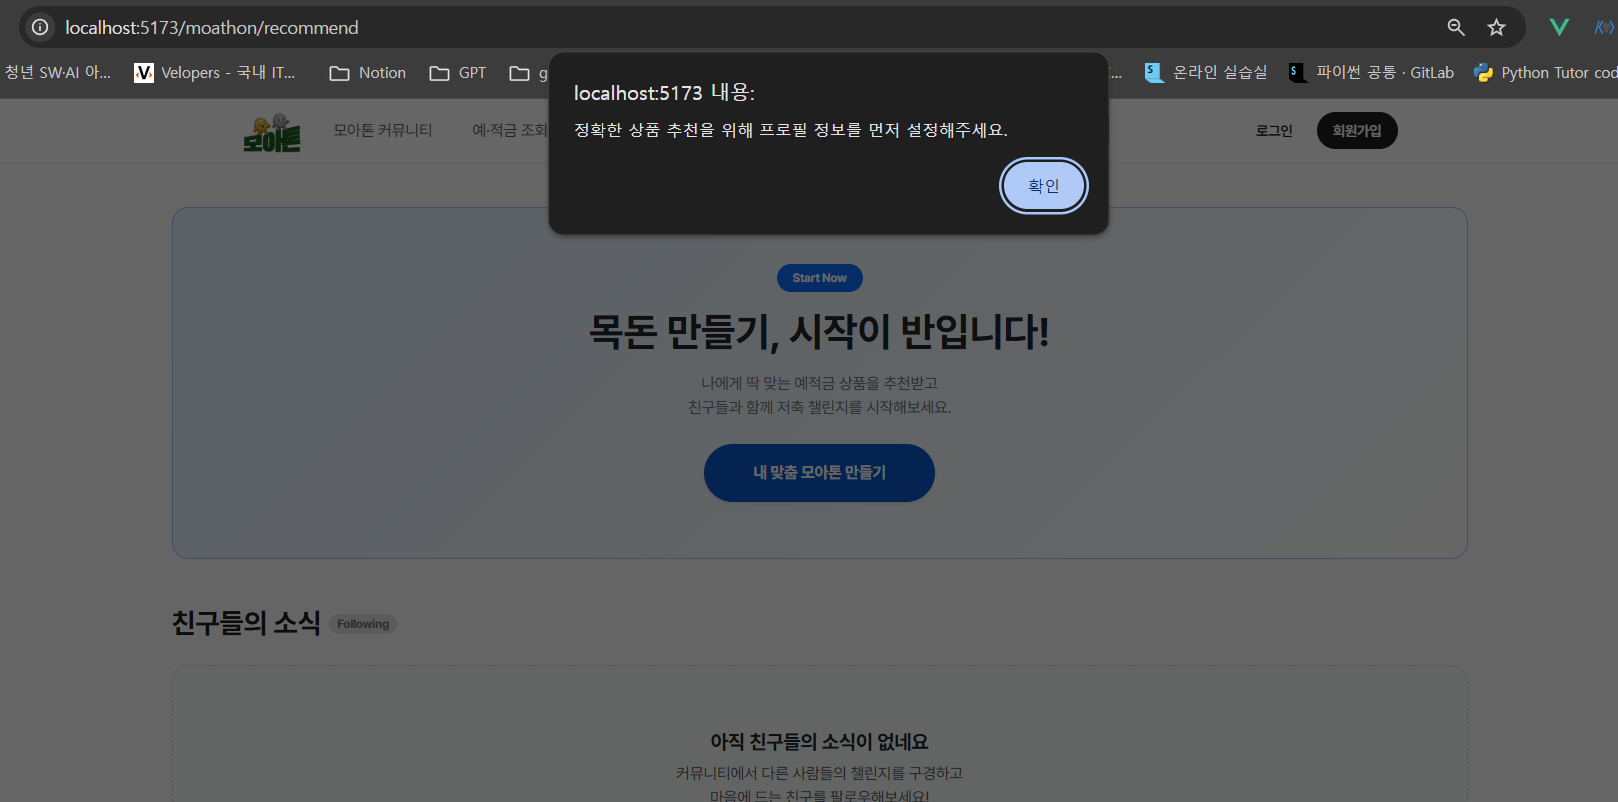
Task: Bookmark this page with the star icon
Action: pos(1496,27)
